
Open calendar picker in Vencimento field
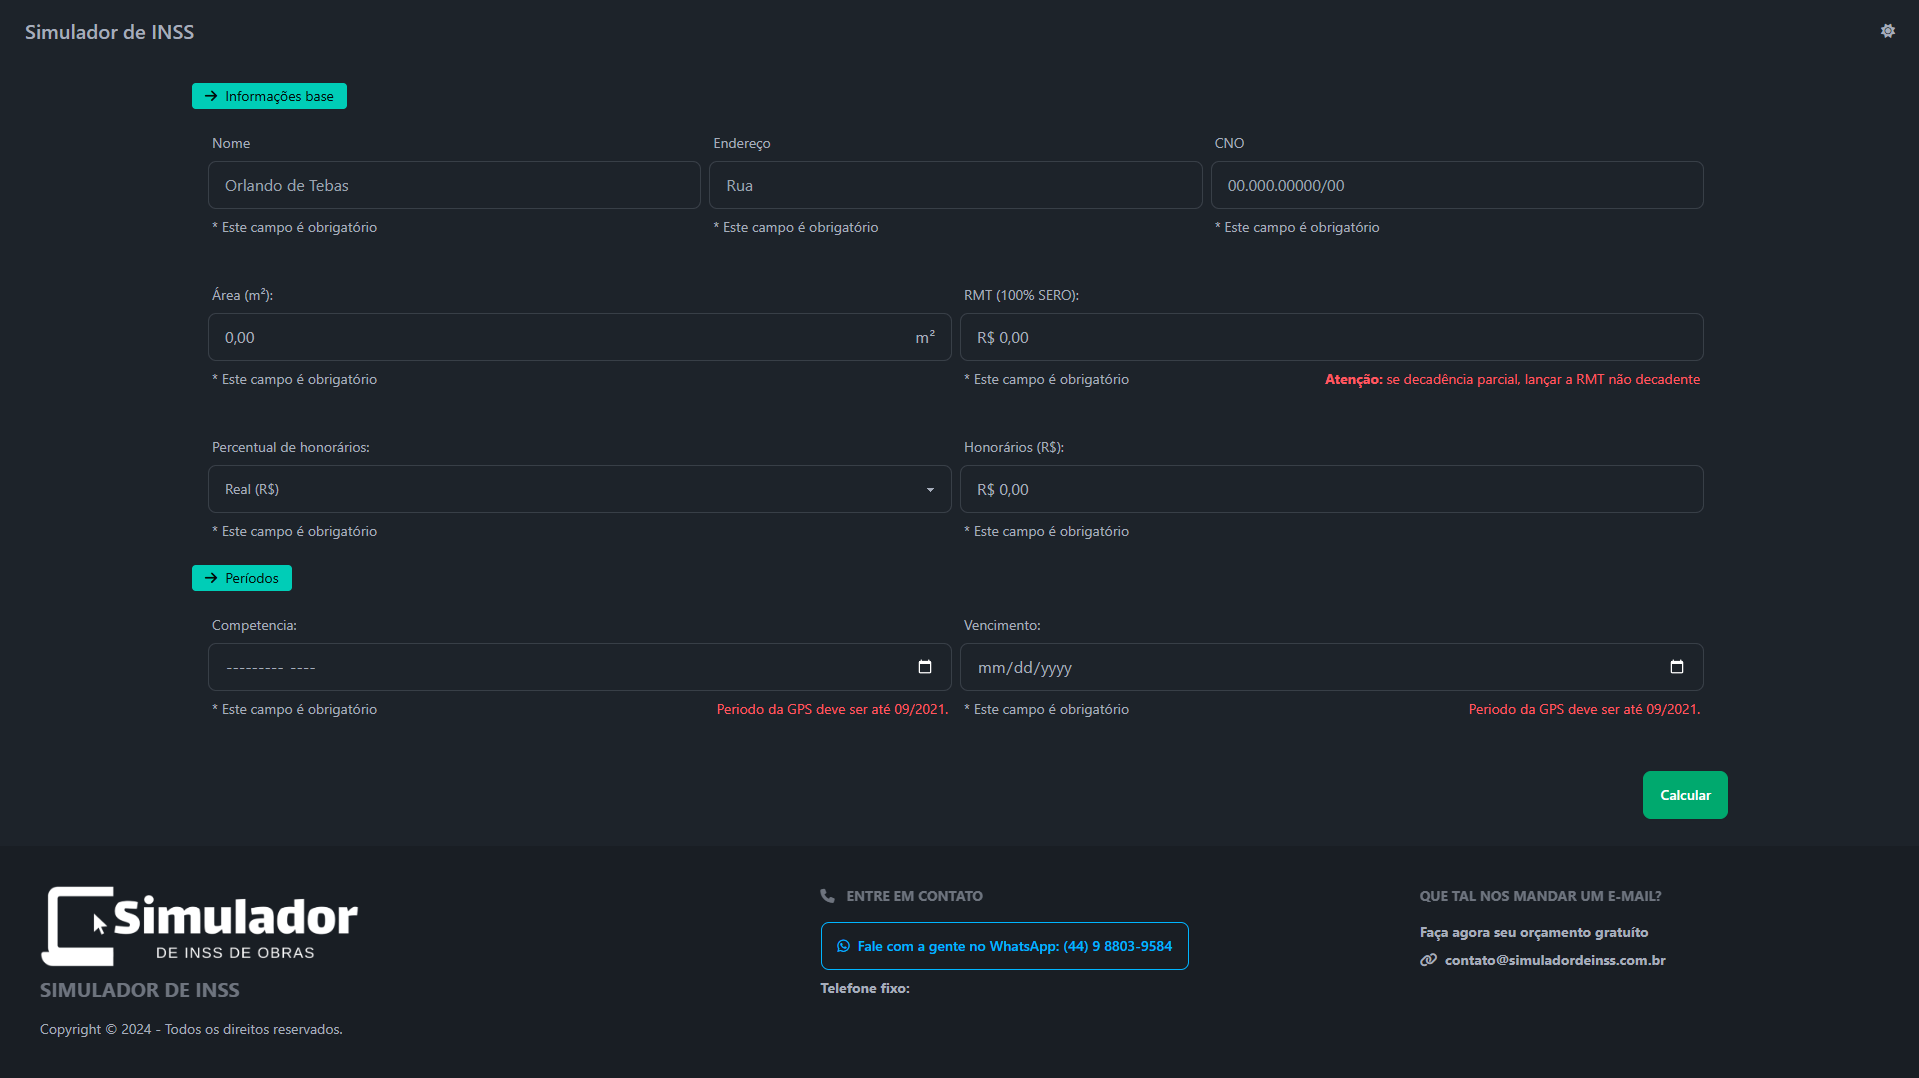tap(1677, 667)
